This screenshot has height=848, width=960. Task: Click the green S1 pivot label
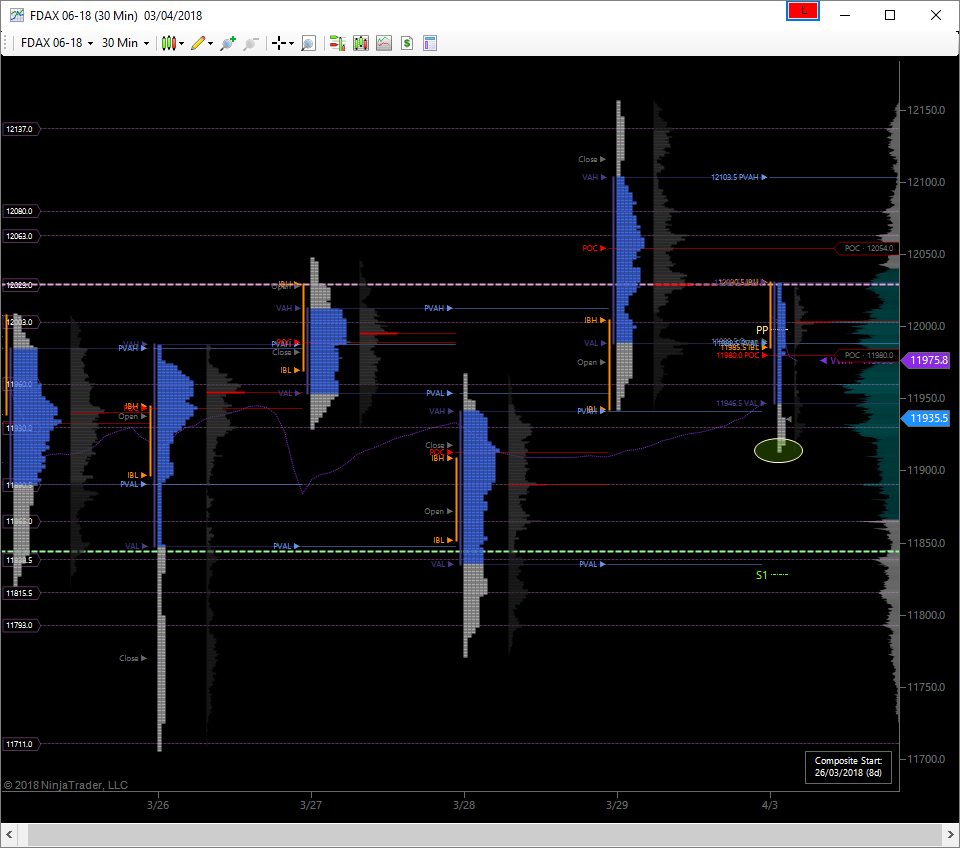(x=761, y=575)
